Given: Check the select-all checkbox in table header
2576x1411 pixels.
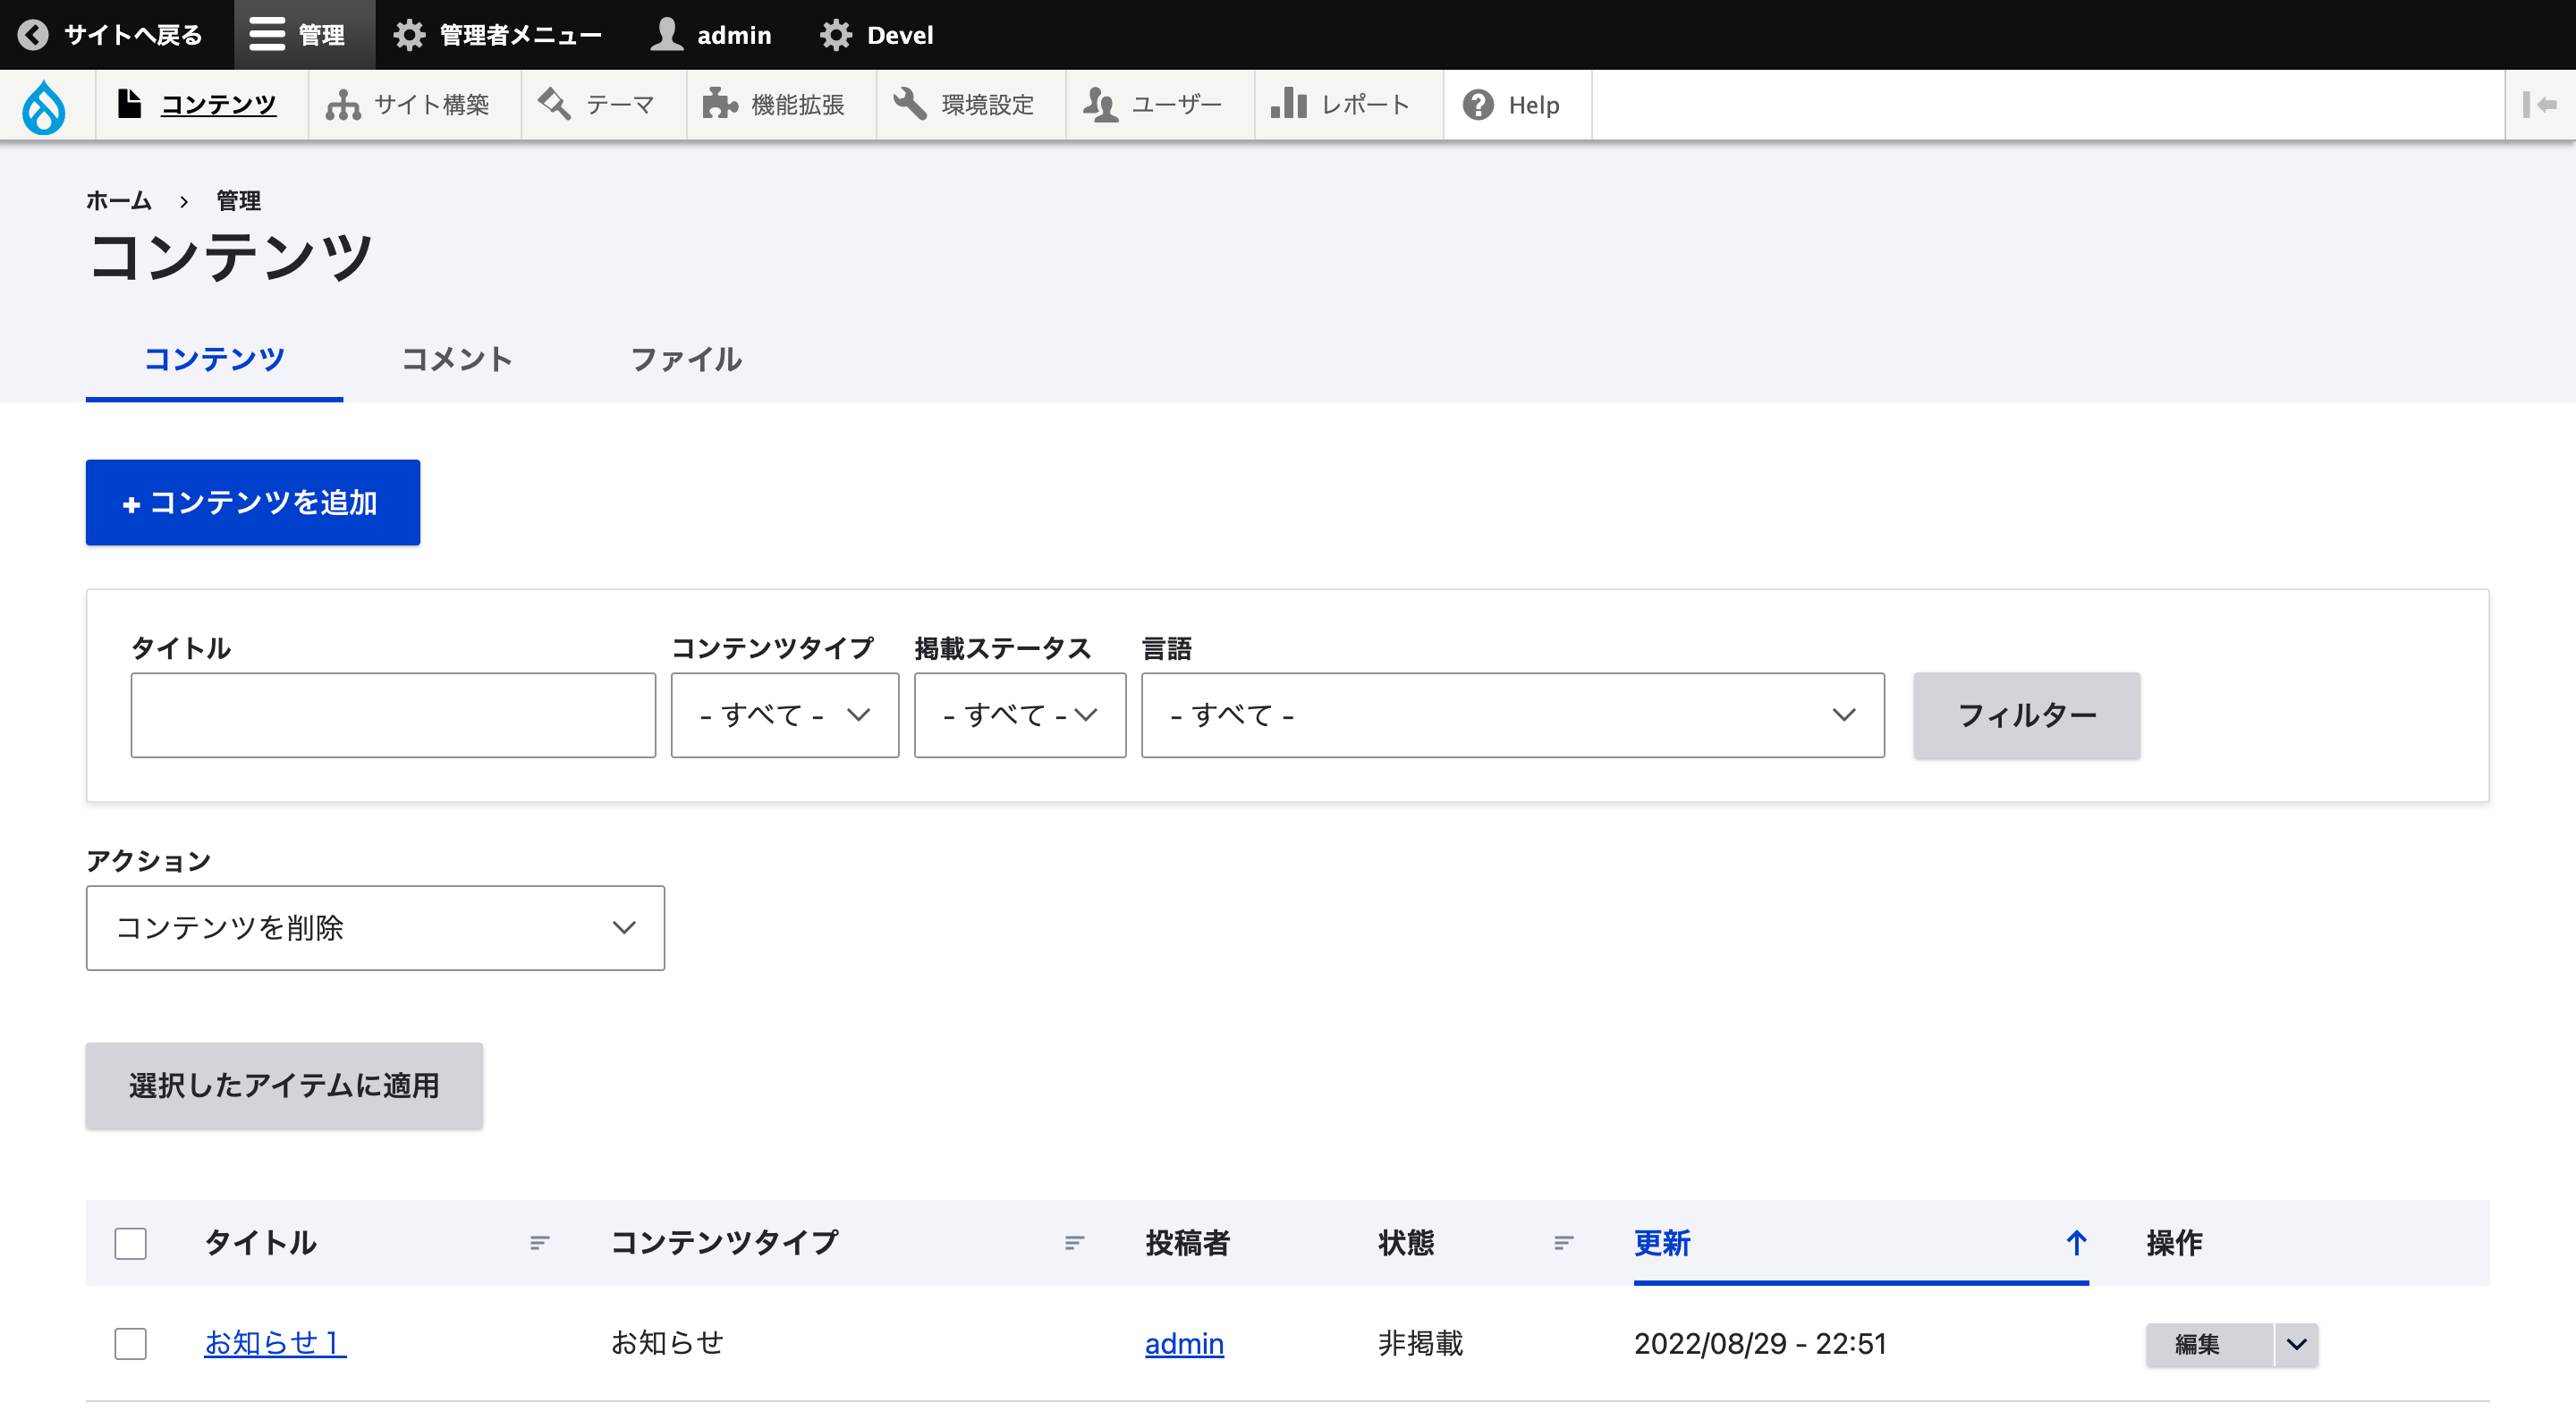Looking at the screenshot, I should 130,1243.
